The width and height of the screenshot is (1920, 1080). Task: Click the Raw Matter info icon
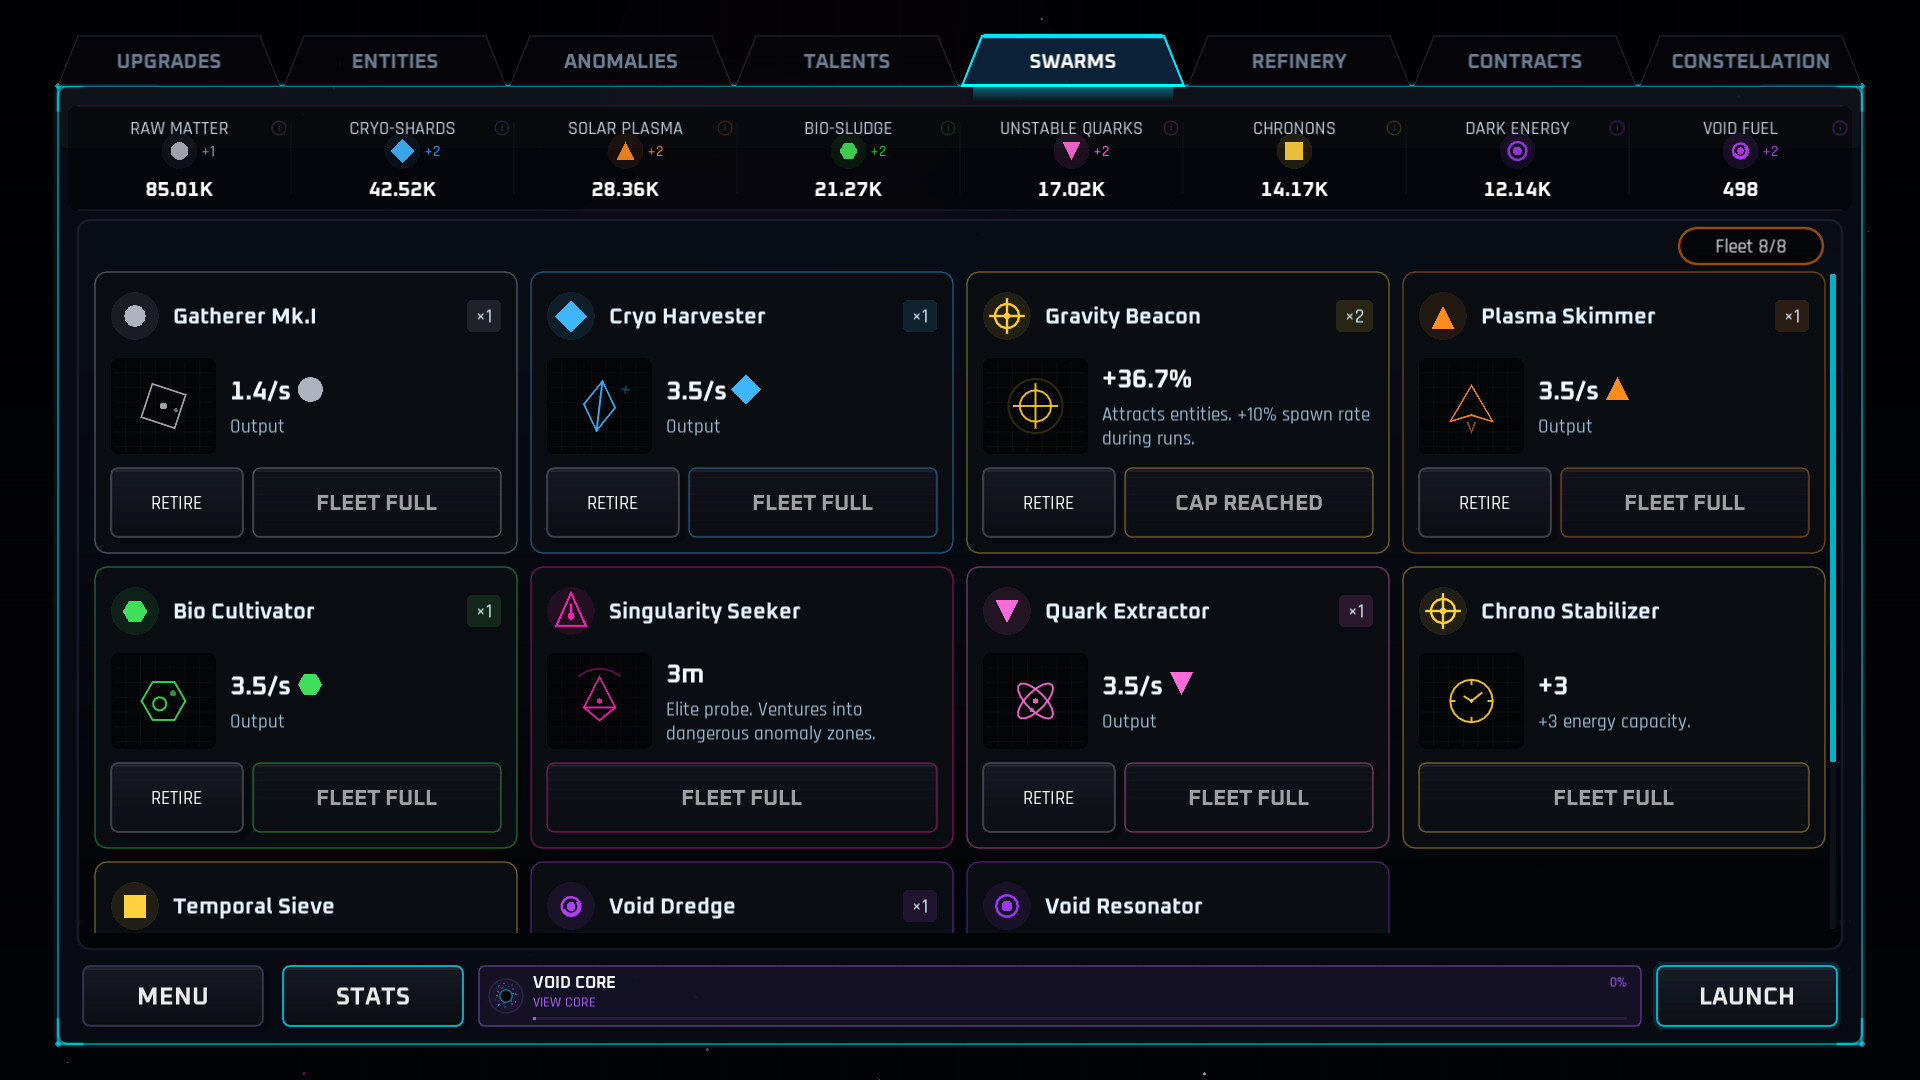tap(279, 128)
